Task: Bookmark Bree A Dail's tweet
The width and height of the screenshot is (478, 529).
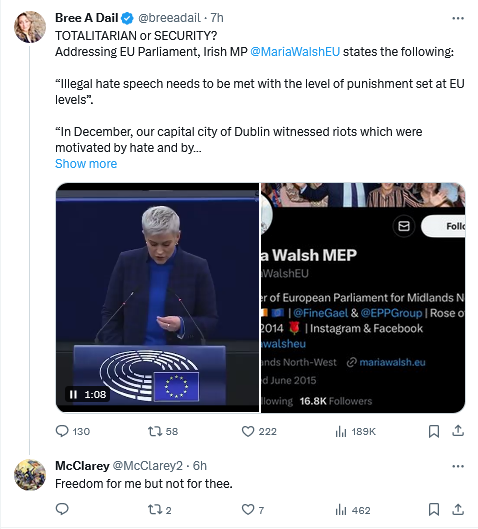Action: coord(434,431)
